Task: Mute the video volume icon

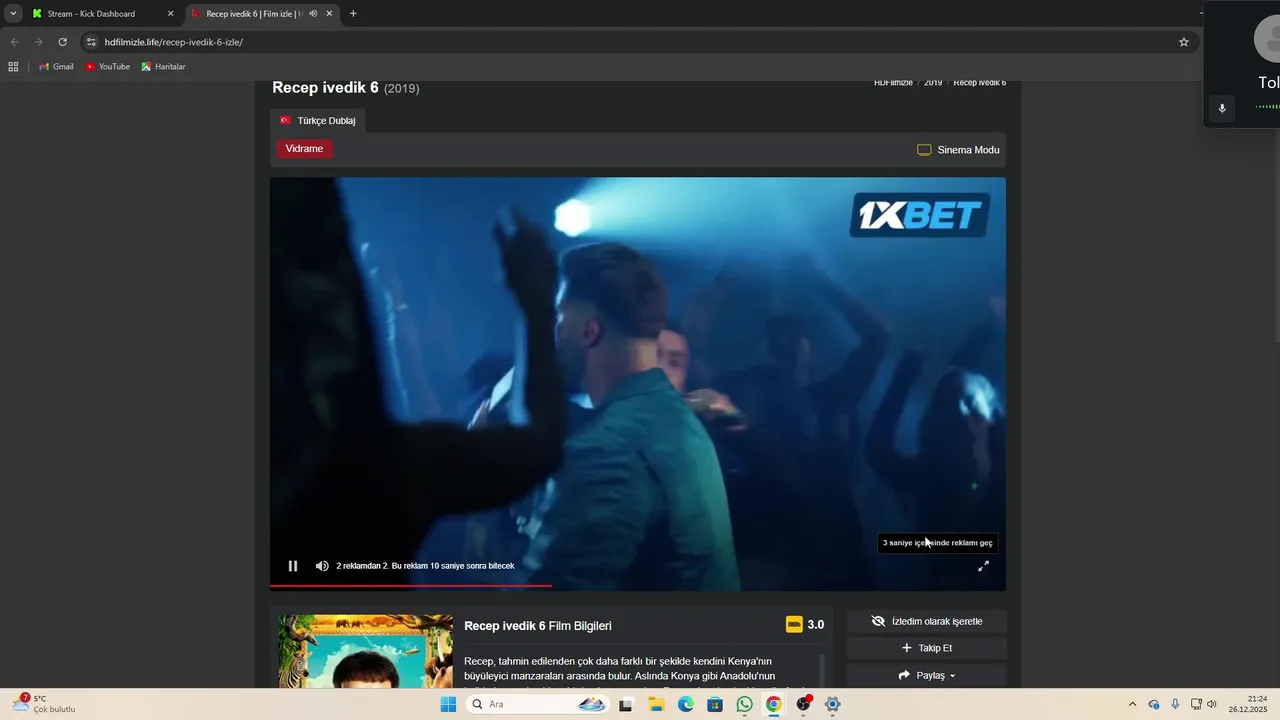Action: click(x=322, y=566)
